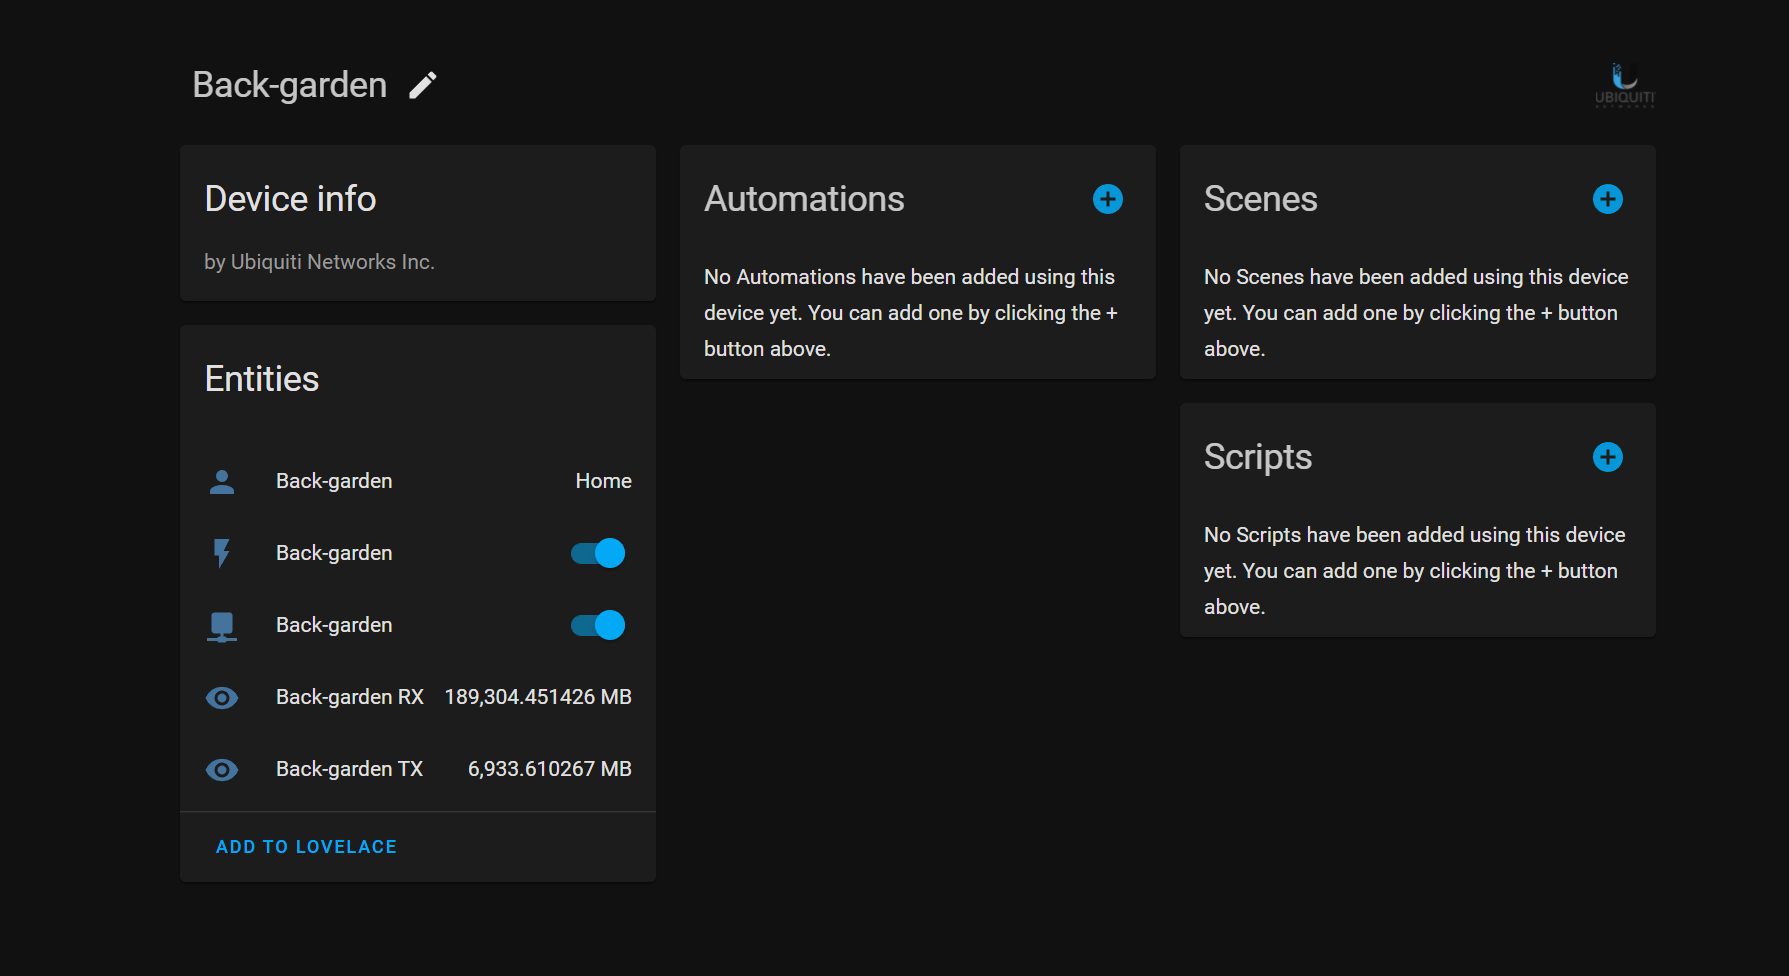1789x976 pixels.
Task: Click the 'No Scripts have been added' message
Action: pos(1414,571)
